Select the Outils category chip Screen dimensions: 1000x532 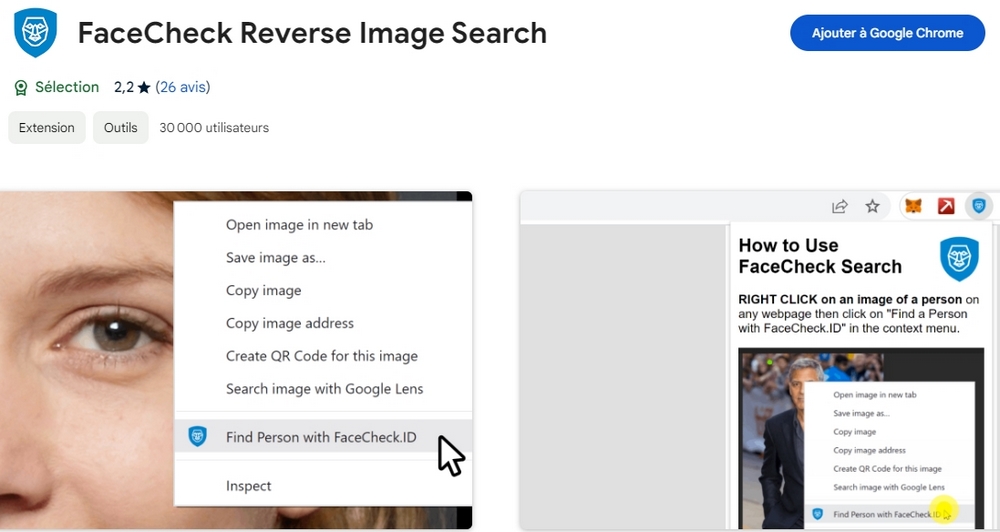click(x=121, y=128)
